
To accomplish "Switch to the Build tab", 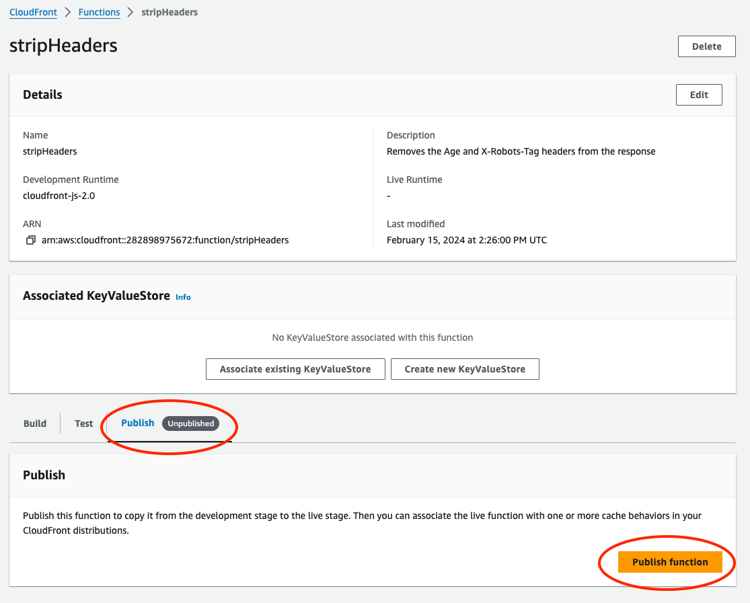I will (35, 424).
